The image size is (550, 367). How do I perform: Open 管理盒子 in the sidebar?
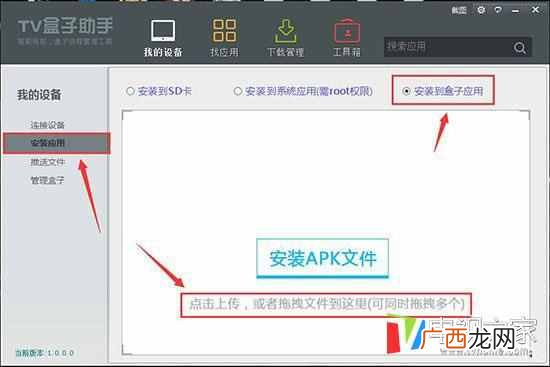tap(47, 180)
